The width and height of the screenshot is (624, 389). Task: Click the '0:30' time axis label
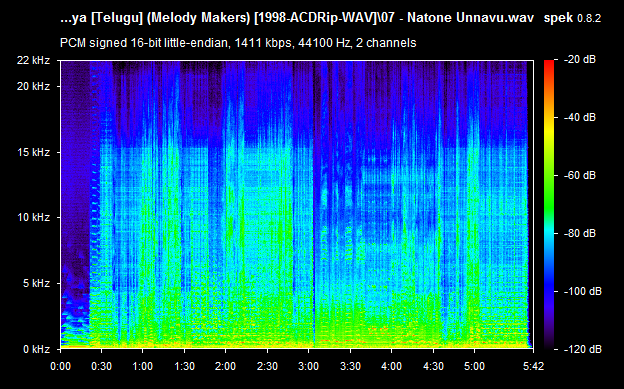(101, 366)
